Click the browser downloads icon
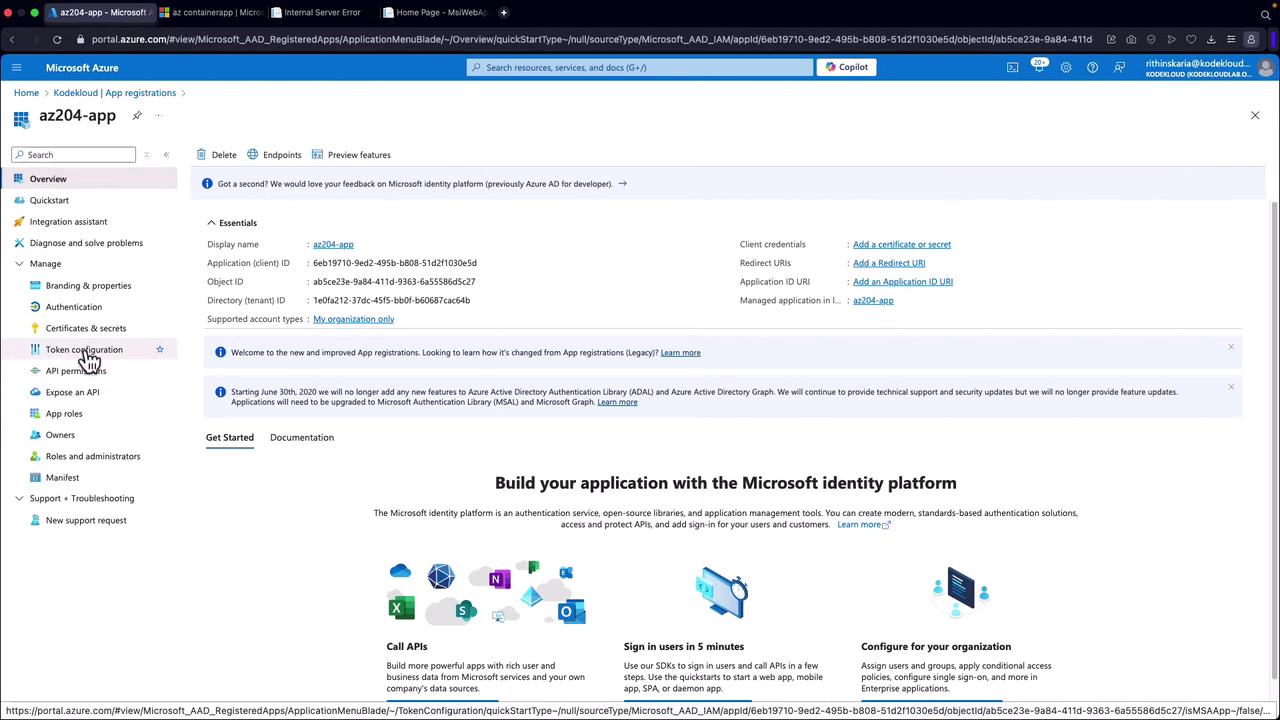1280x720 pixels. 1211,39
